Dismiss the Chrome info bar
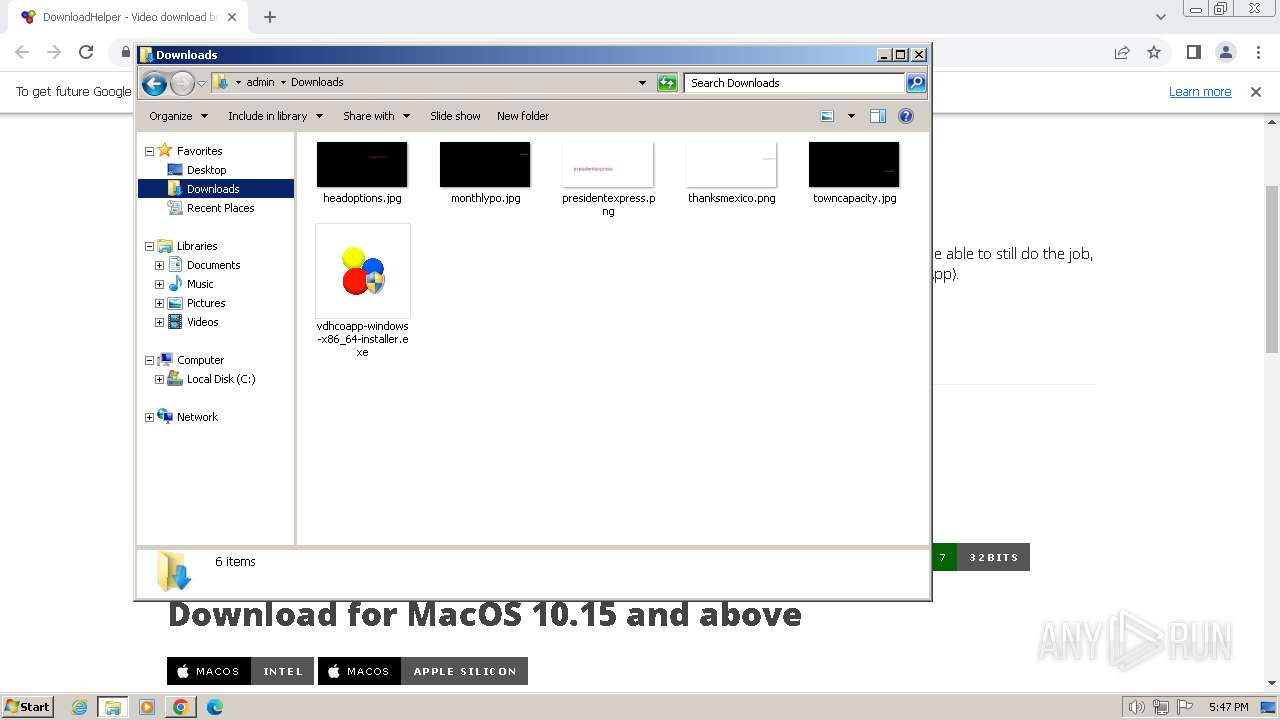The image size is (1280, 720). (x=1256, y=91)
